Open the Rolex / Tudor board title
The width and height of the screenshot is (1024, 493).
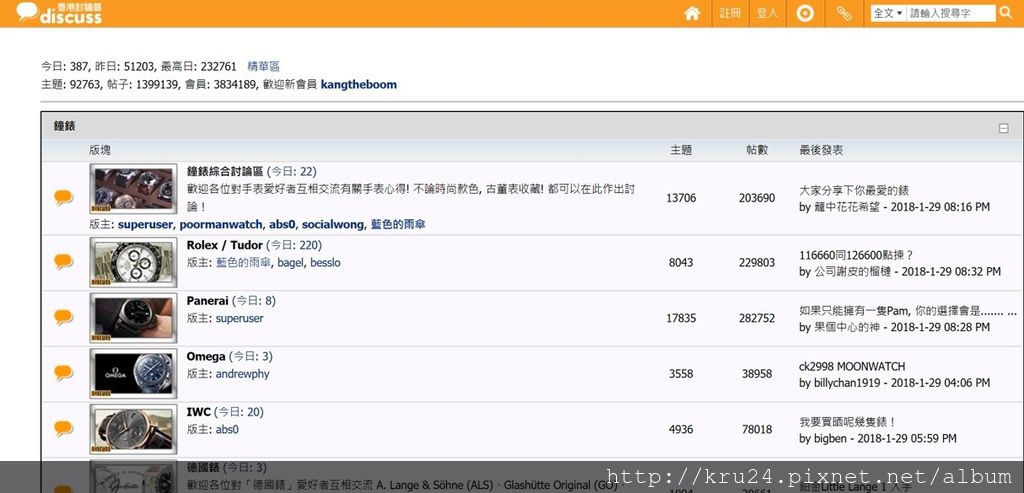pyautogui.click(x=225, y=245)
